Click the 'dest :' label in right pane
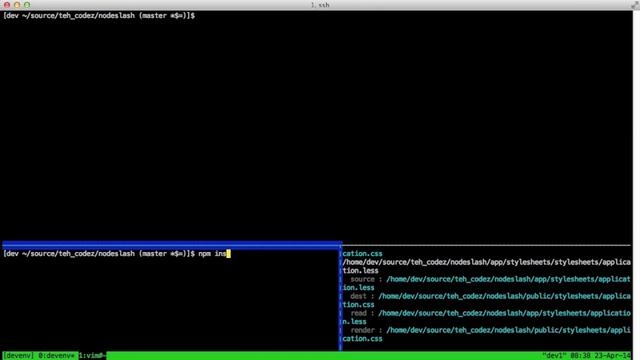The image size is (640, 360). coord(362,296)
